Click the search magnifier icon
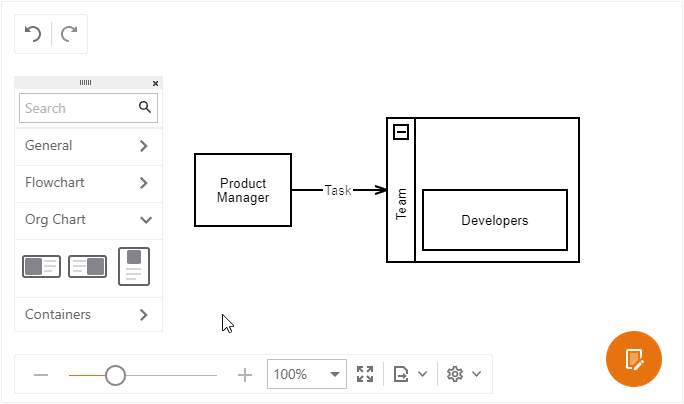Image resolution: width=684 pixels, height=404 pixels. point(145,107)
